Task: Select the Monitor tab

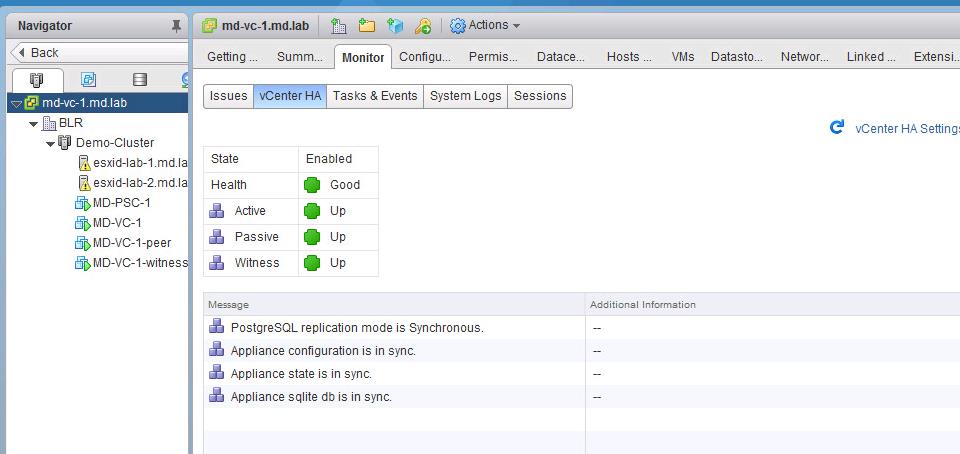Action: click(363, 58)
